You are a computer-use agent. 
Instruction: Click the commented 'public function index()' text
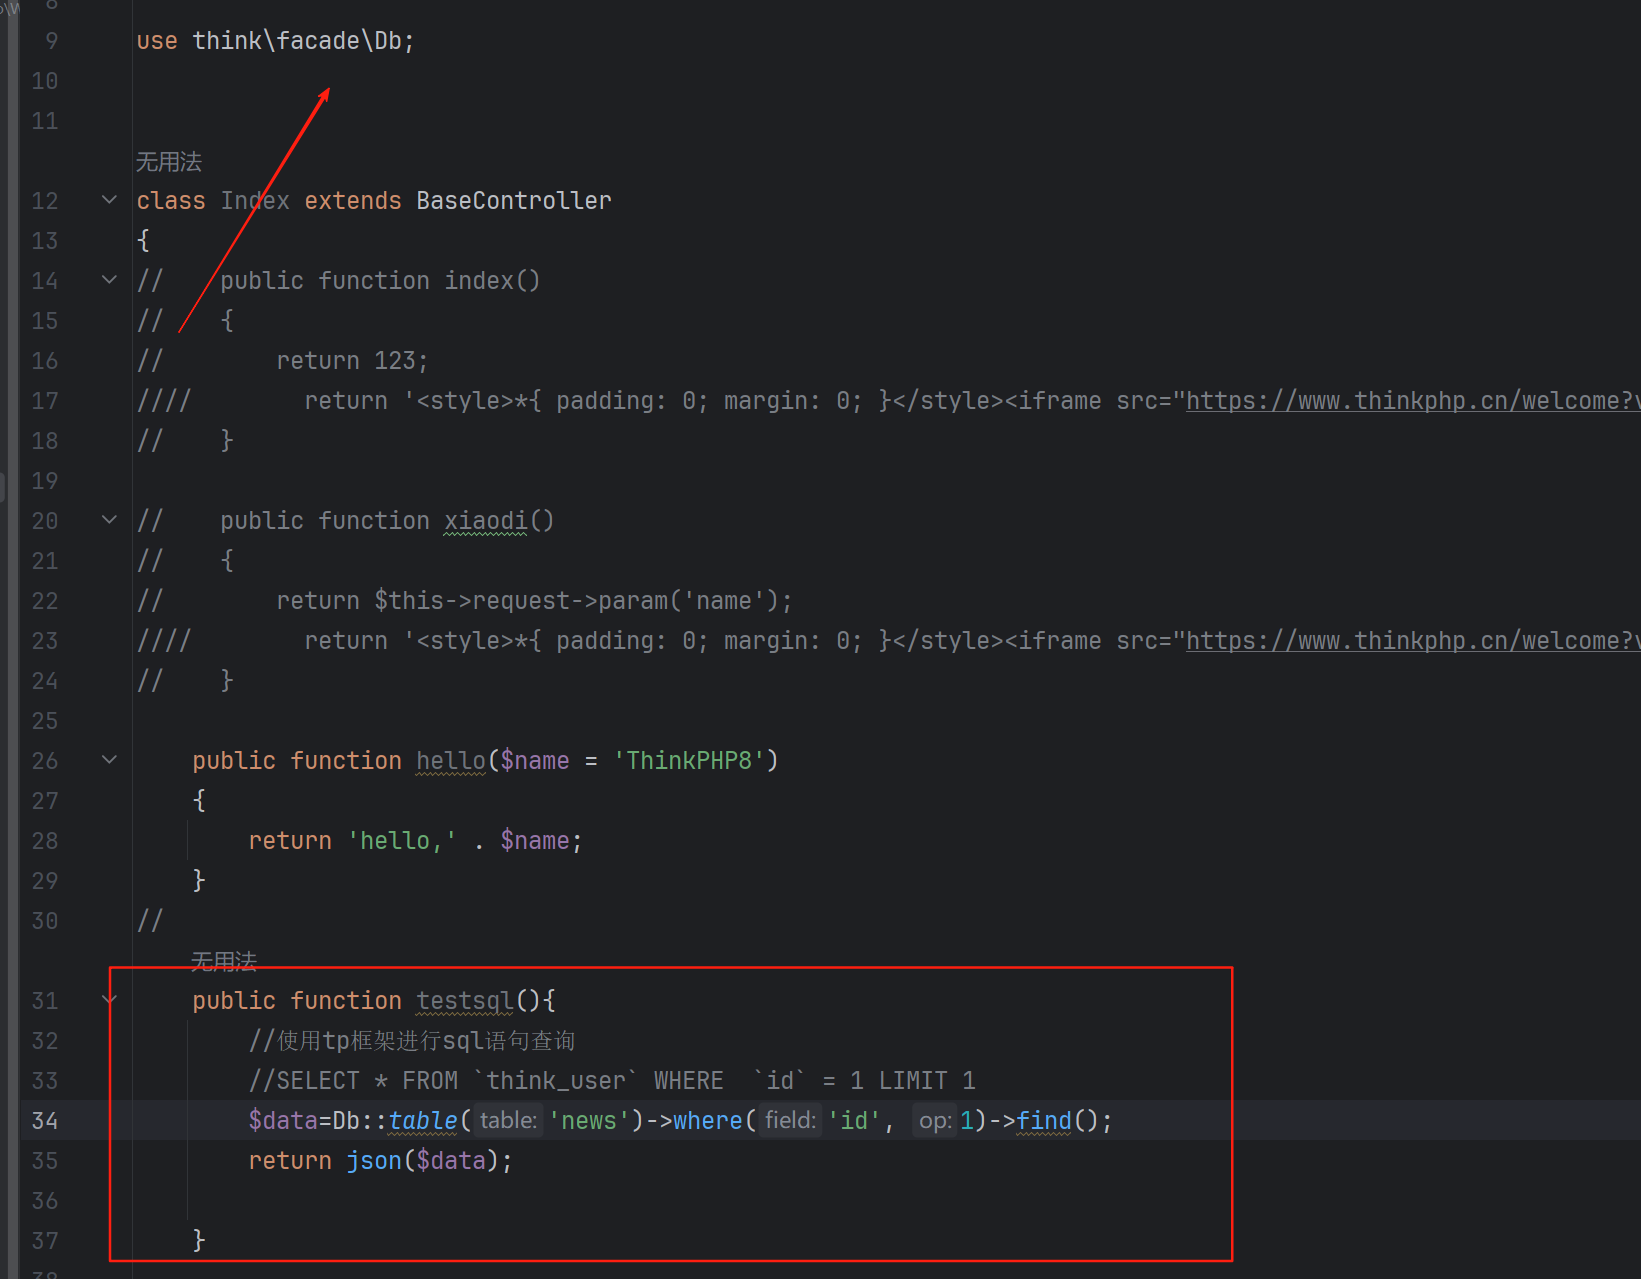point(380,281)
